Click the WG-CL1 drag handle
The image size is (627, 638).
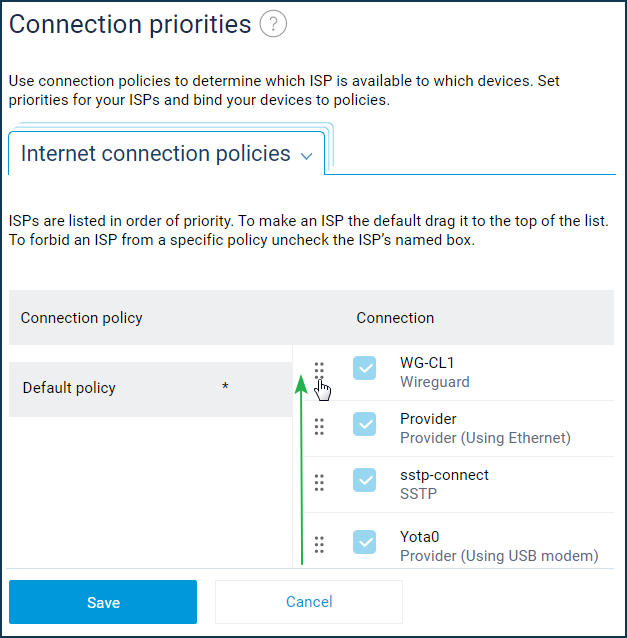pyautogui.click(x=319, y=371)
